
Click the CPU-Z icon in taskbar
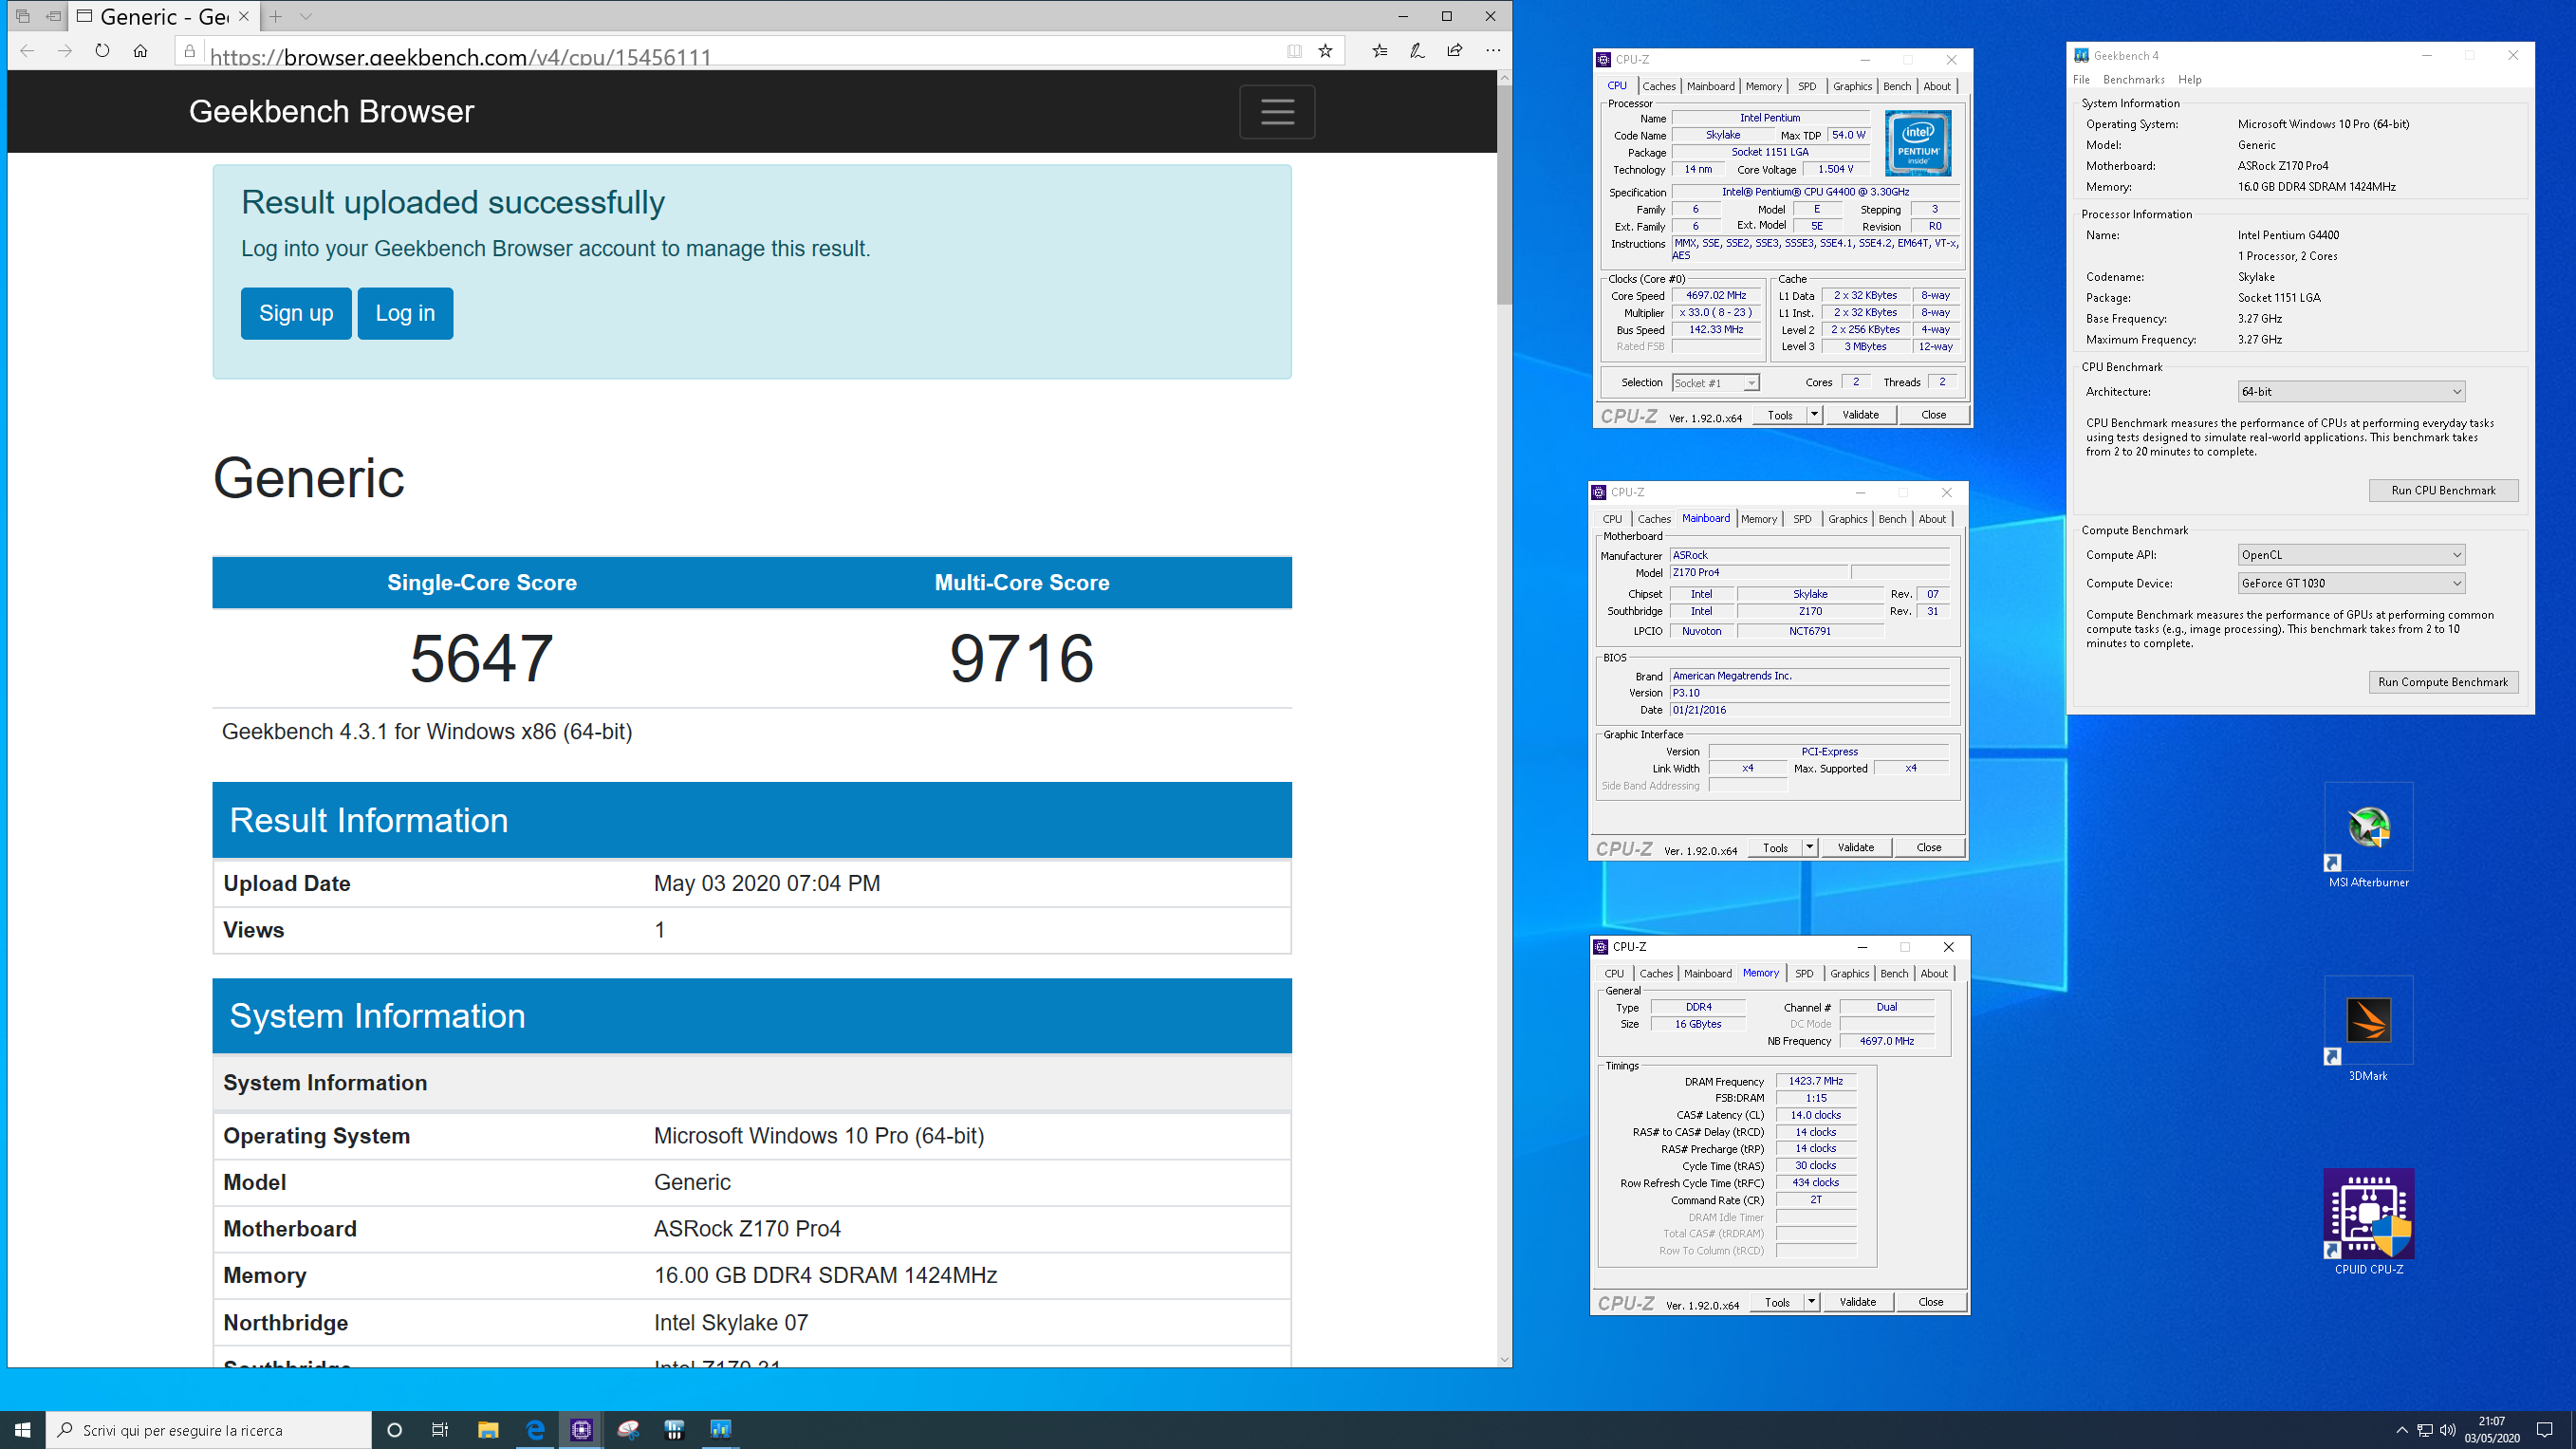click(x=581, y=1429)
